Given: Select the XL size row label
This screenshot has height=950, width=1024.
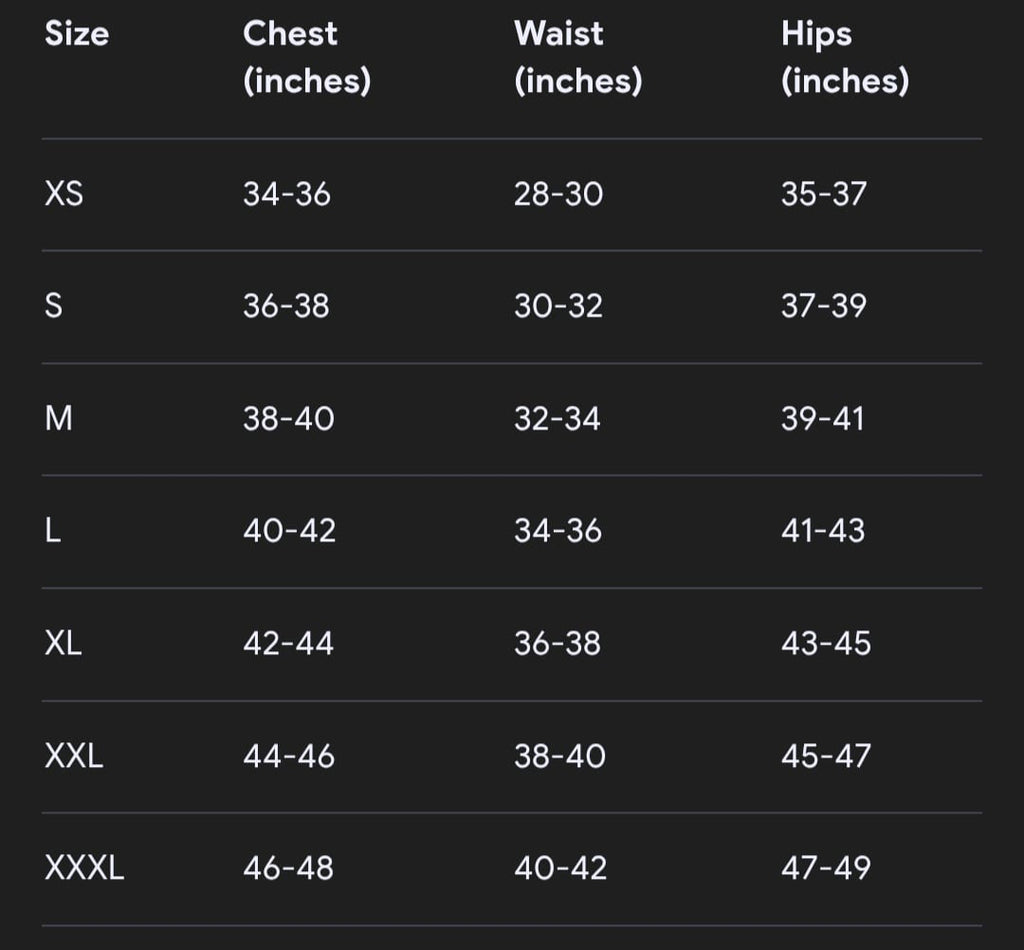Looking at the screenshot, I should pos(63,643).
